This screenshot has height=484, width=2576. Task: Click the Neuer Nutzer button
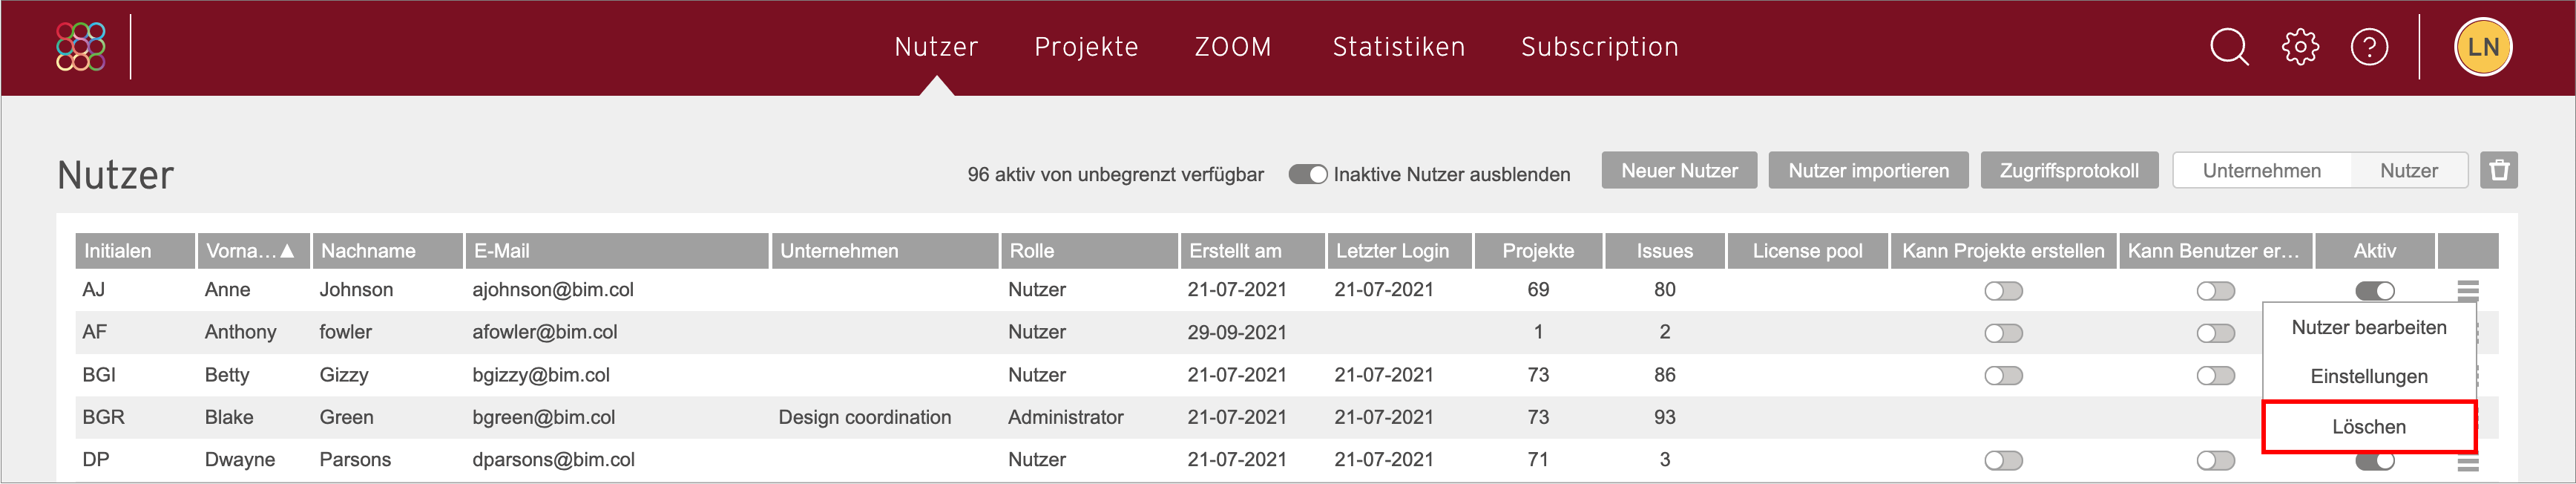(x=1679, y=170)
